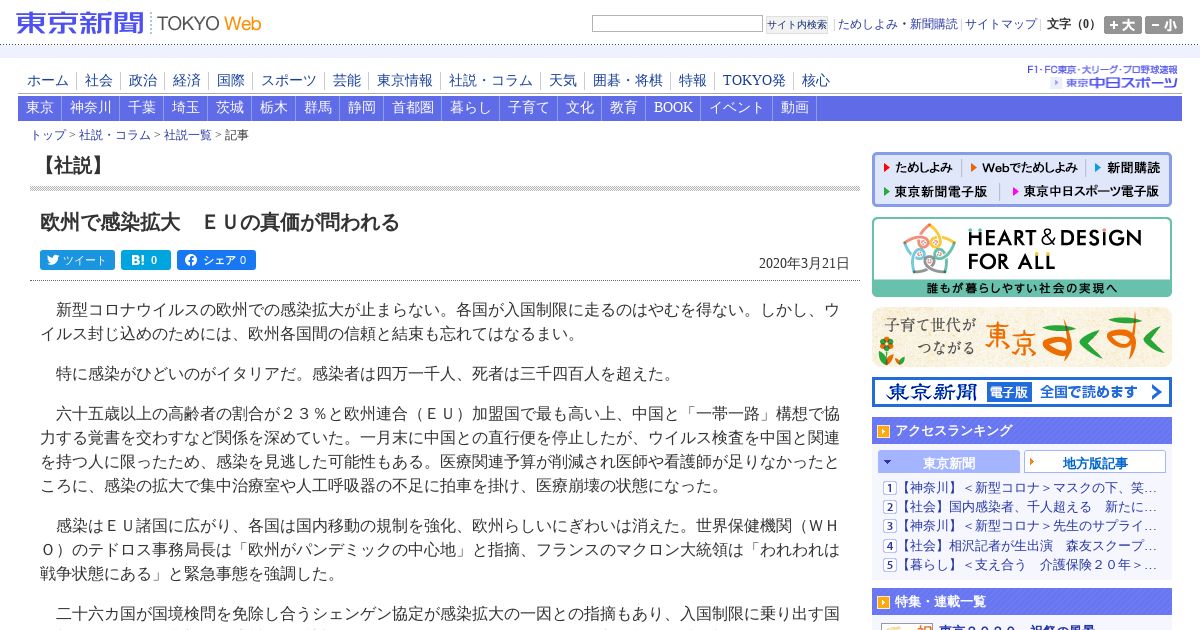Increase text size with 大 button
The image size is (1200, 630).
coord(1123,25)
